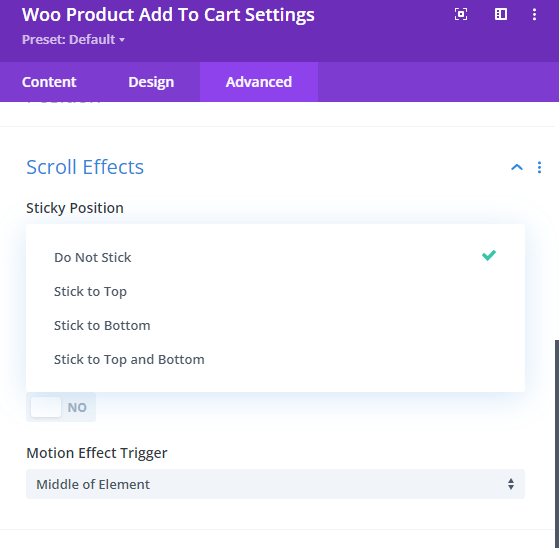Screen dimensions: 559x548
Task: Click the Scroll Effects section title
Action: [85, 167]
